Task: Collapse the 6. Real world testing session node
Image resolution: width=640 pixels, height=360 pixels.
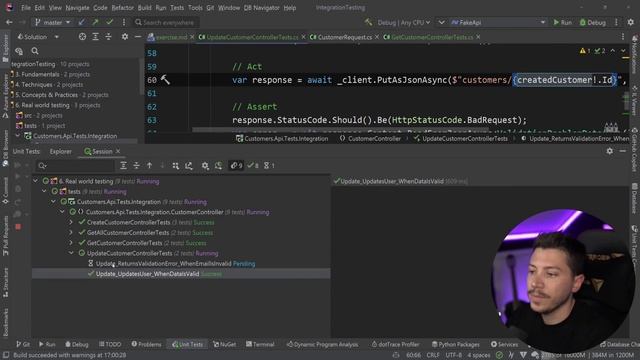Action: (x=36, y=181)
